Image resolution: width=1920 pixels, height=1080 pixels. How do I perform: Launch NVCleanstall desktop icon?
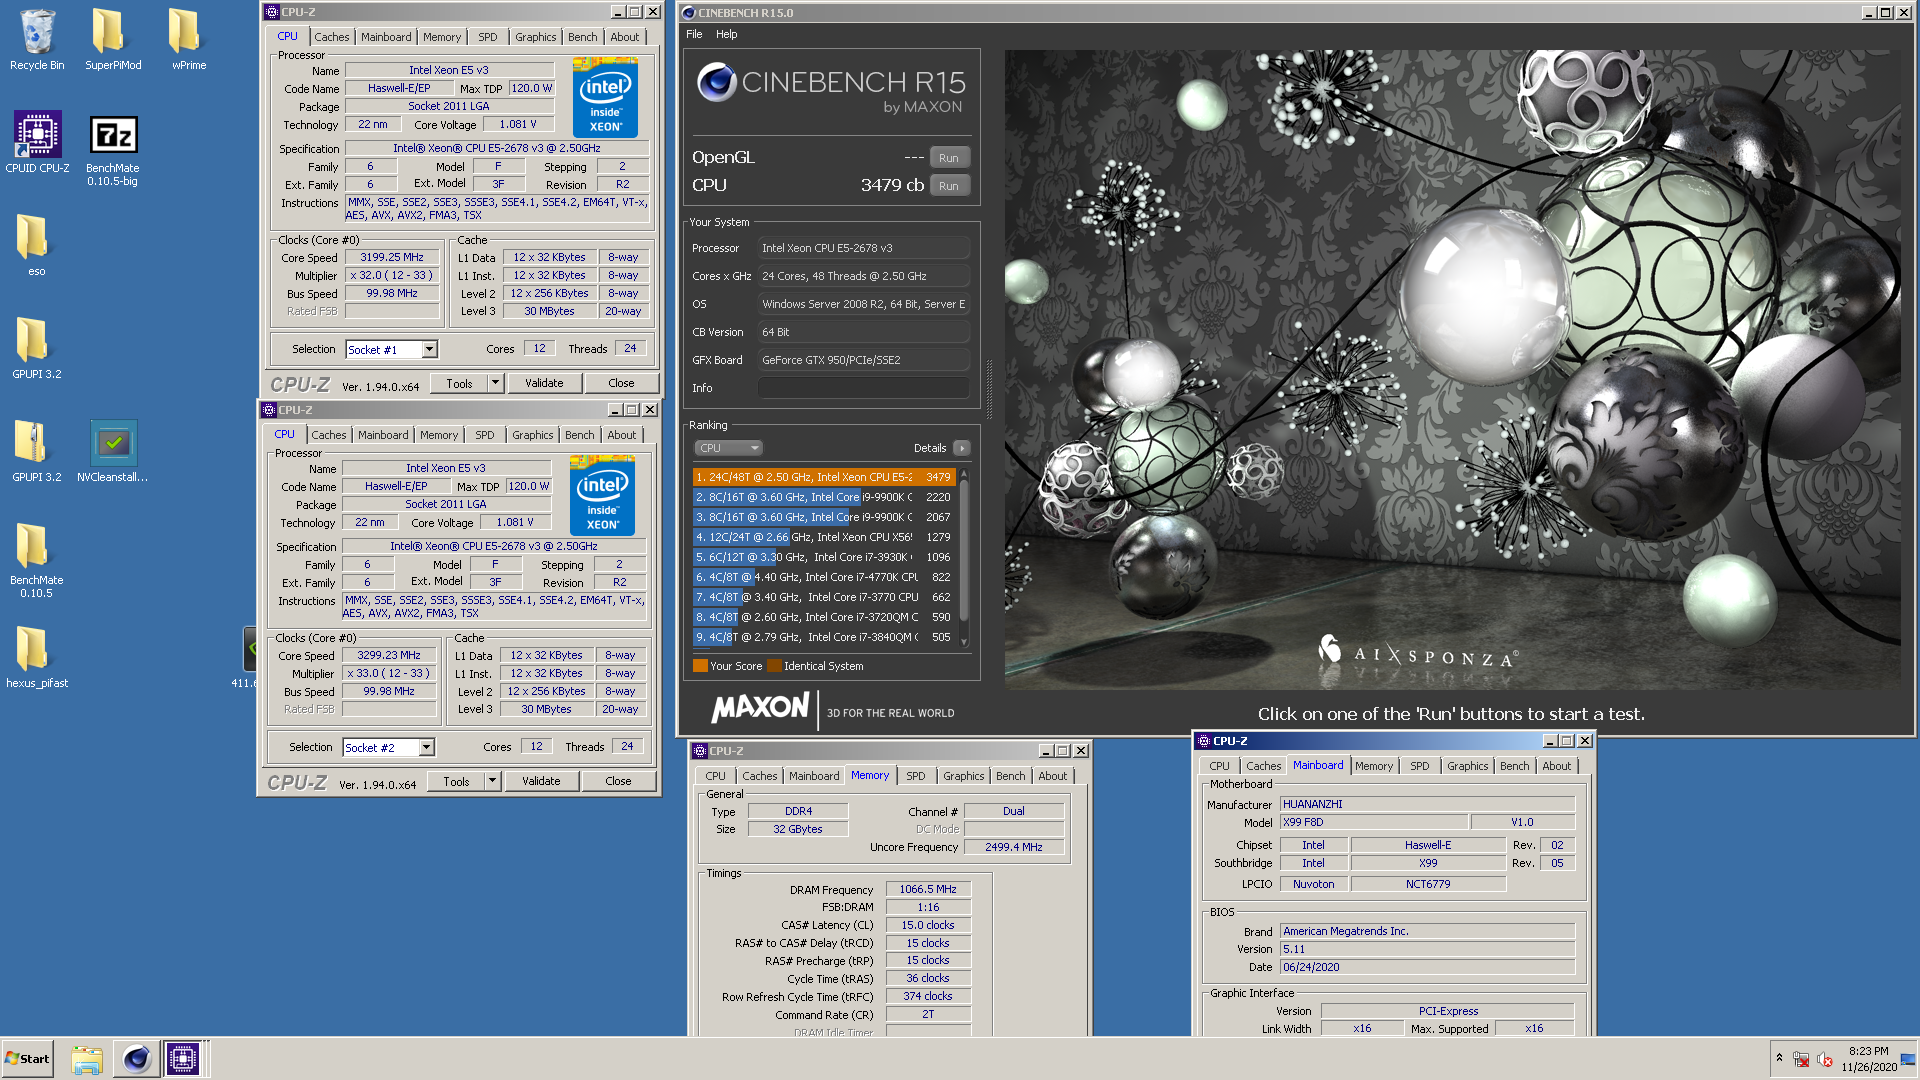(113, 451)
